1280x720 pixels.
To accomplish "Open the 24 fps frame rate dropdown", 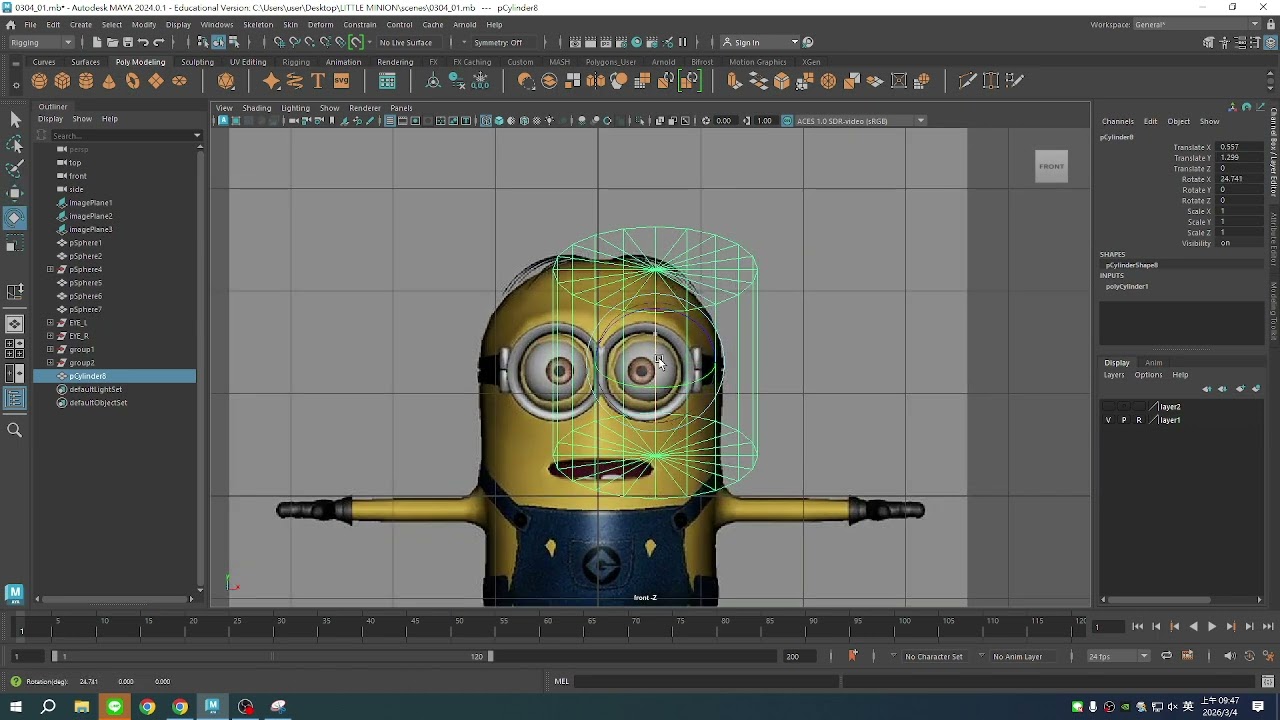I will 1119,656.
